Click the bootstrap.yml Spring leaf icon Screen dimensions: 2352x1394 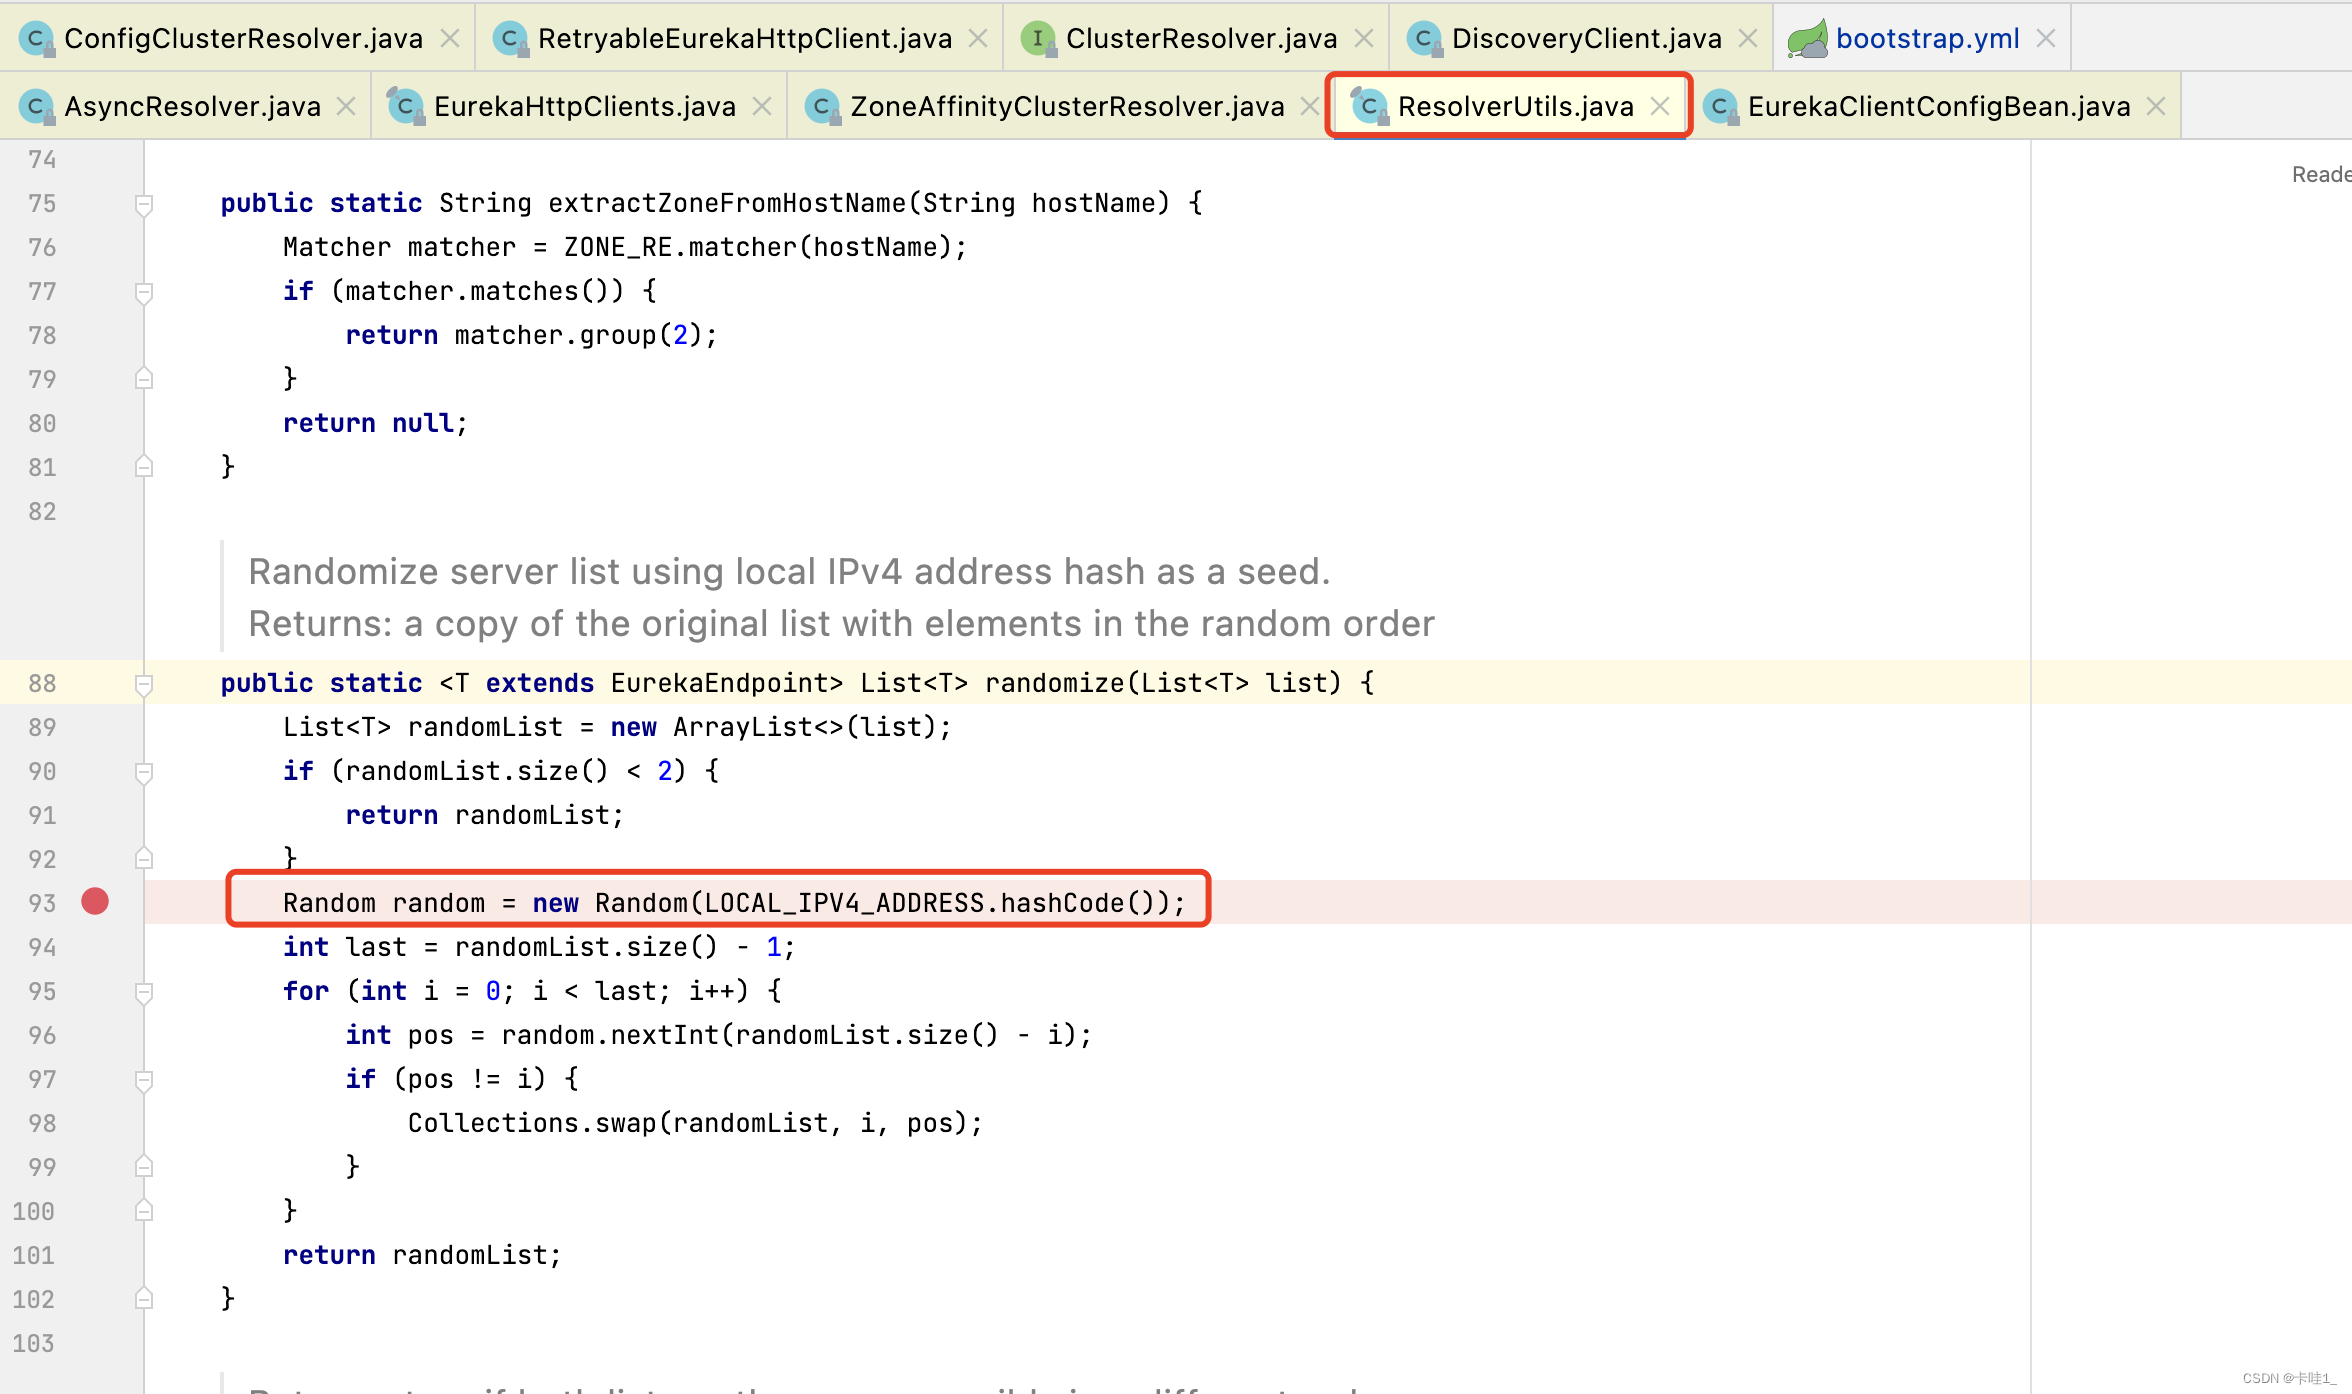click(1807, 39)
